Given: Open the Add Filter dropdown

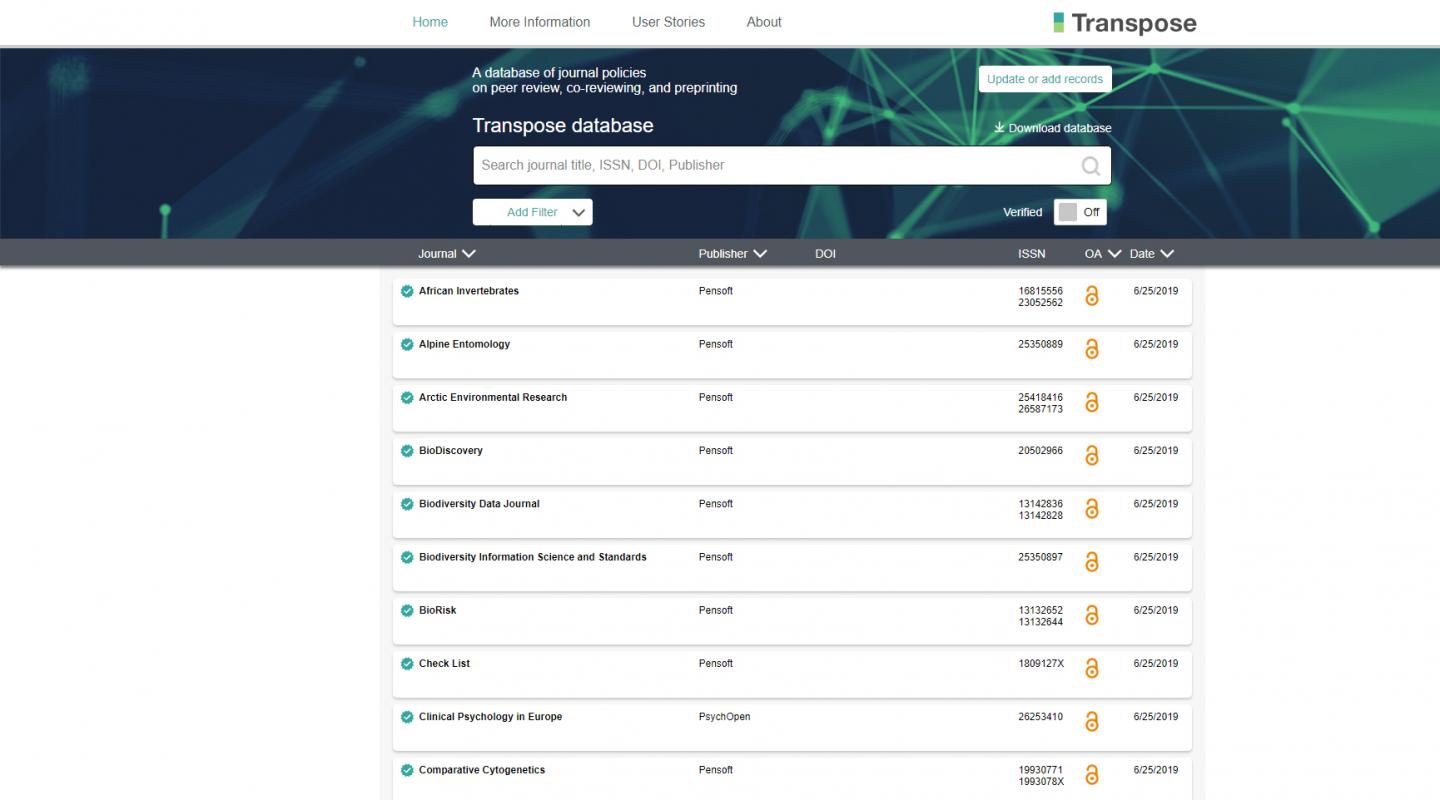Looking at the screenshot, I should (x=532, y=212).
